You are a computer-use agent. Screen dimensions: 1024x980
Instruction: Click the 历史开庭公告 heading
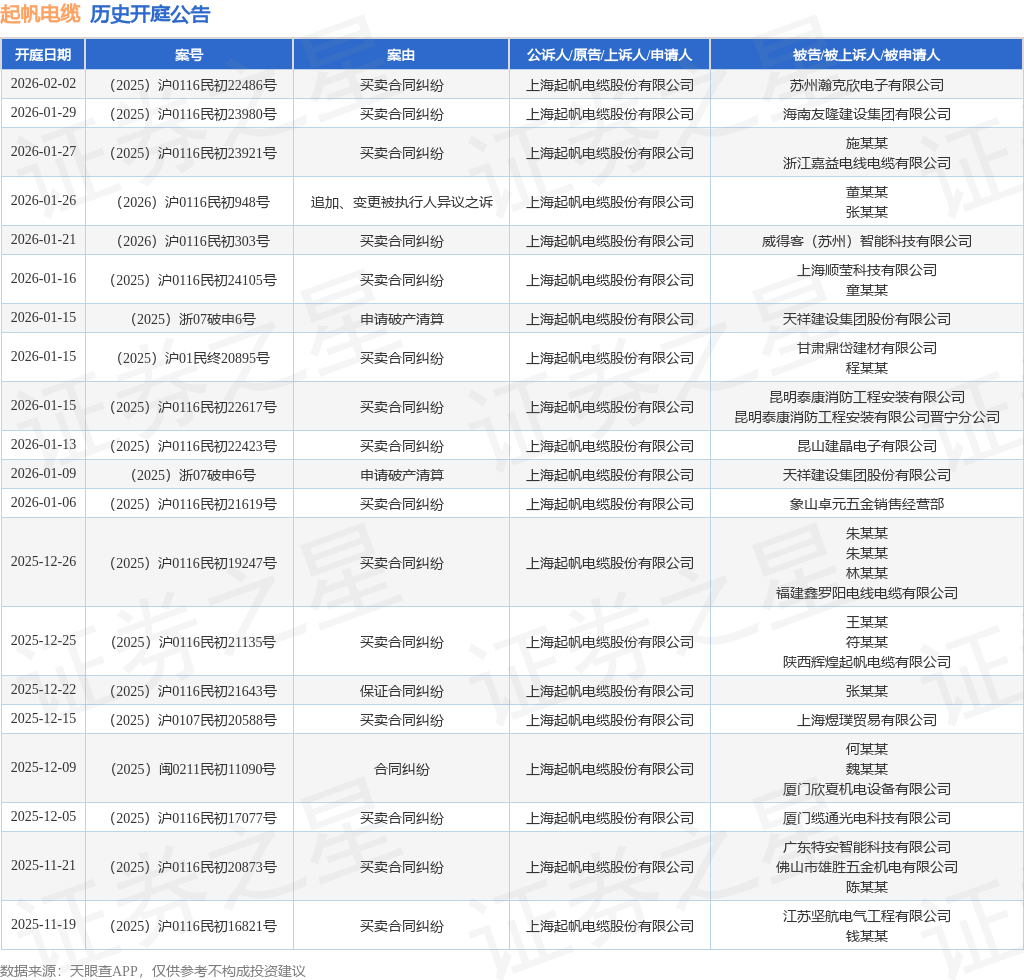pyautogui.click(x=150, y=14)
